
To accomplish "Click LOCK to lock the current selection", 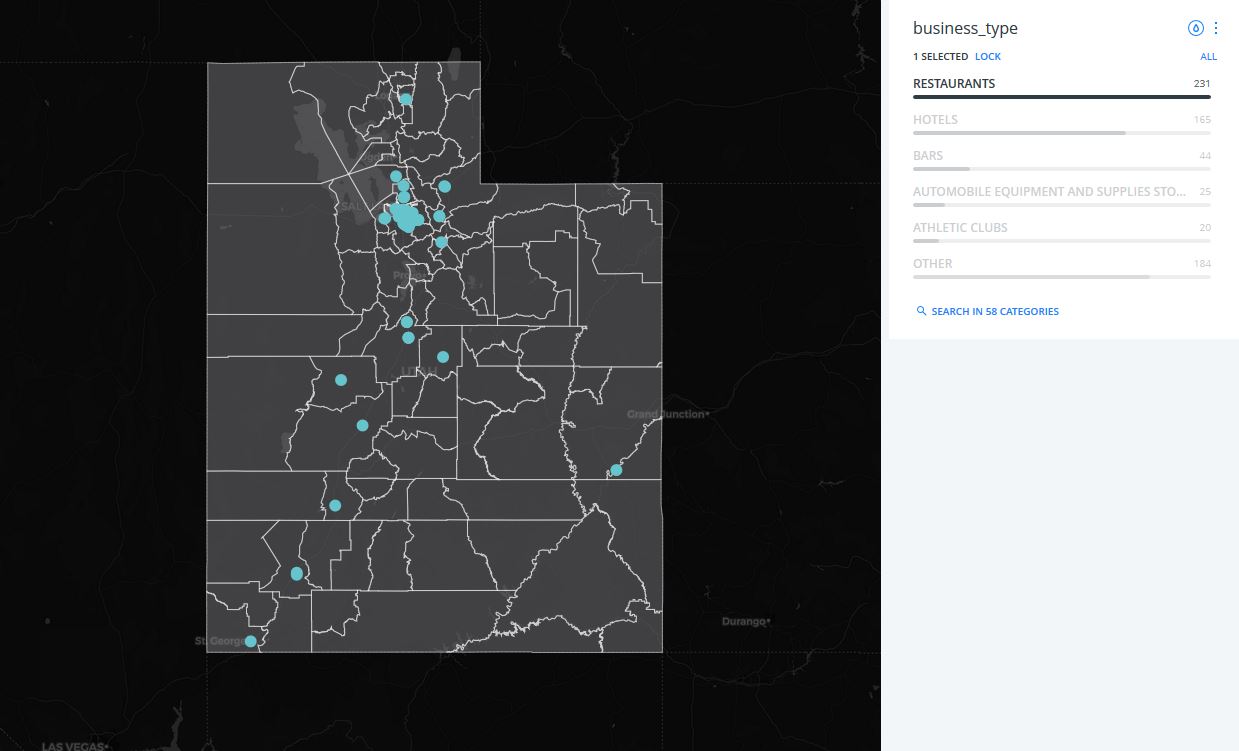I will [x=988, y=57].
